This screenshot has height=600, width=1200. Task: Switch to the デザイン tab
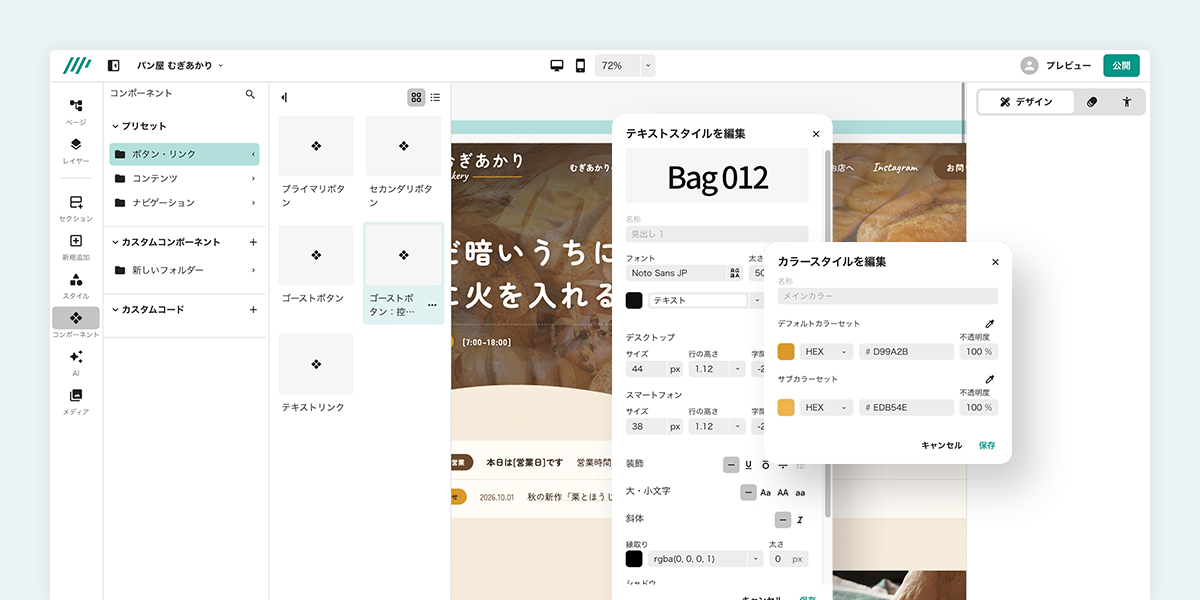coord(1026,102)
